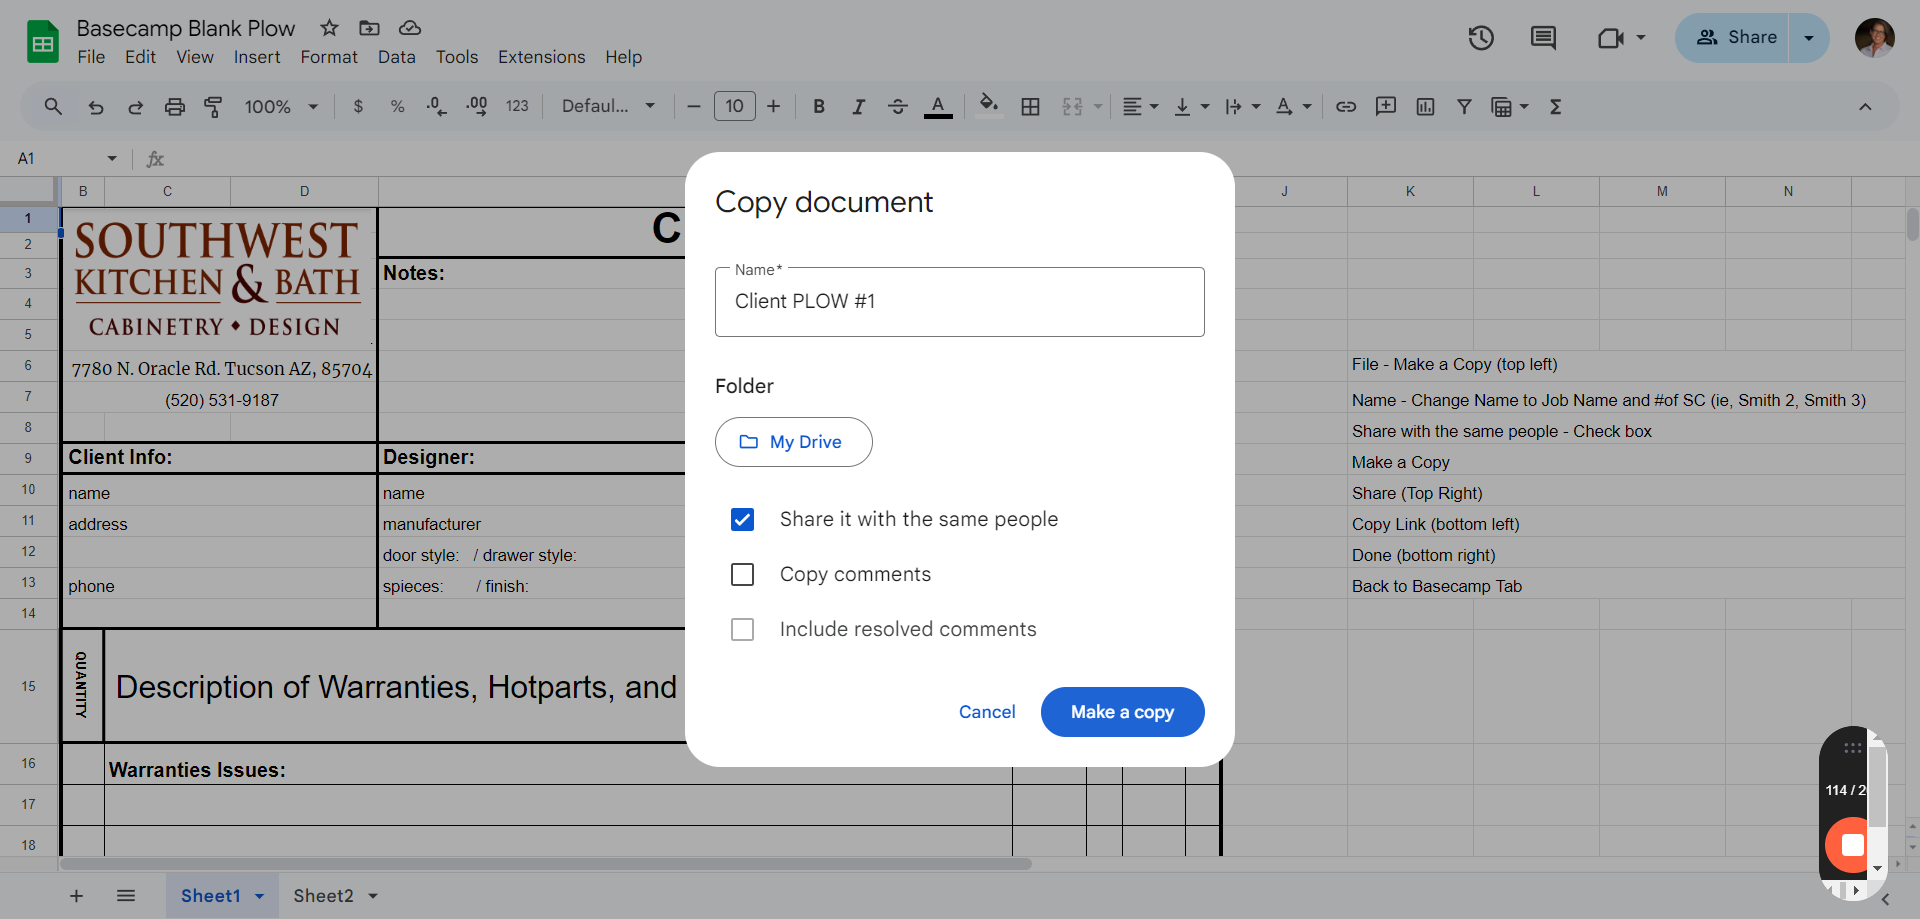1920x919 pixels.
Task: Format as currency with dollar icon
Action: point(358,106)
